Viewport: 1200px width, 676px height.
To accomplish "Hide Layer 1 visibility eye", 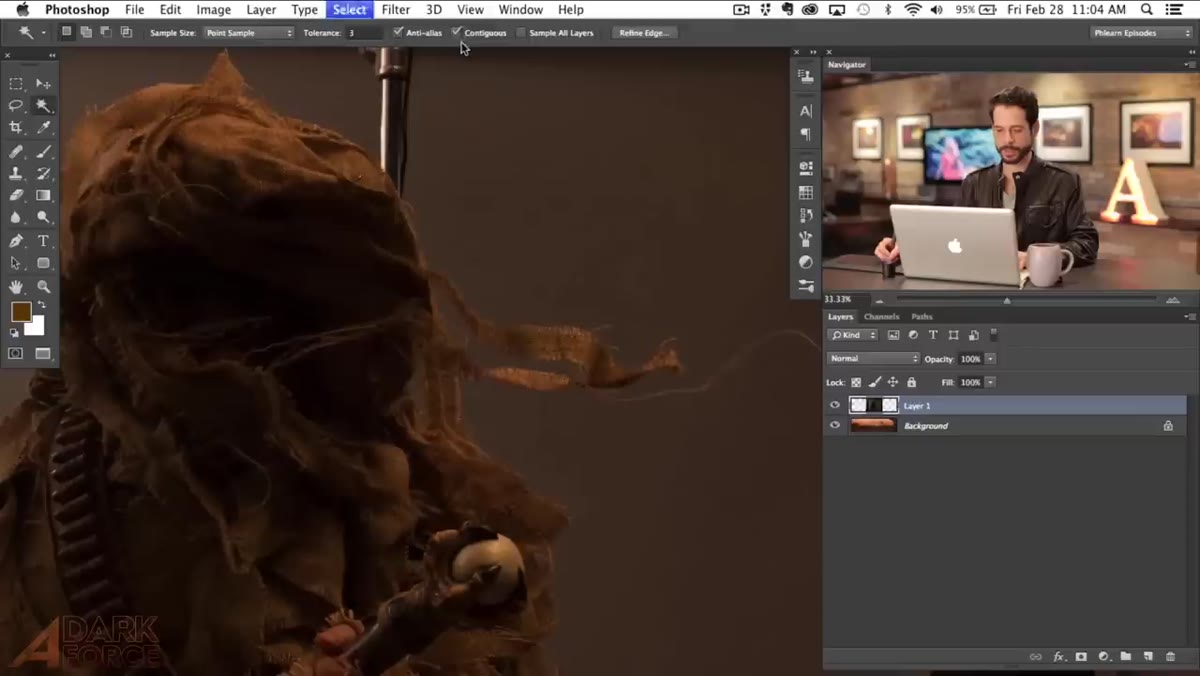I will point(835,405).
